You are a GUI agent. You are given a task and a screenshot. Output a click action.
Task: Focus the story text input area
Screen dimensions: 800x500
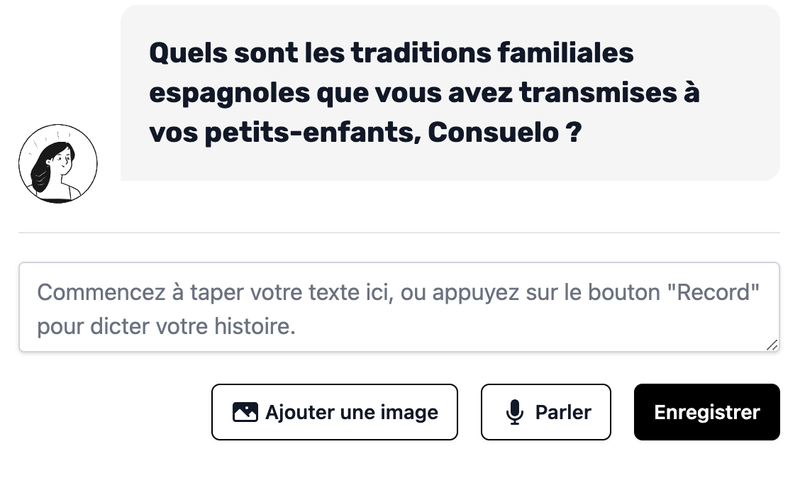point(398,308)
